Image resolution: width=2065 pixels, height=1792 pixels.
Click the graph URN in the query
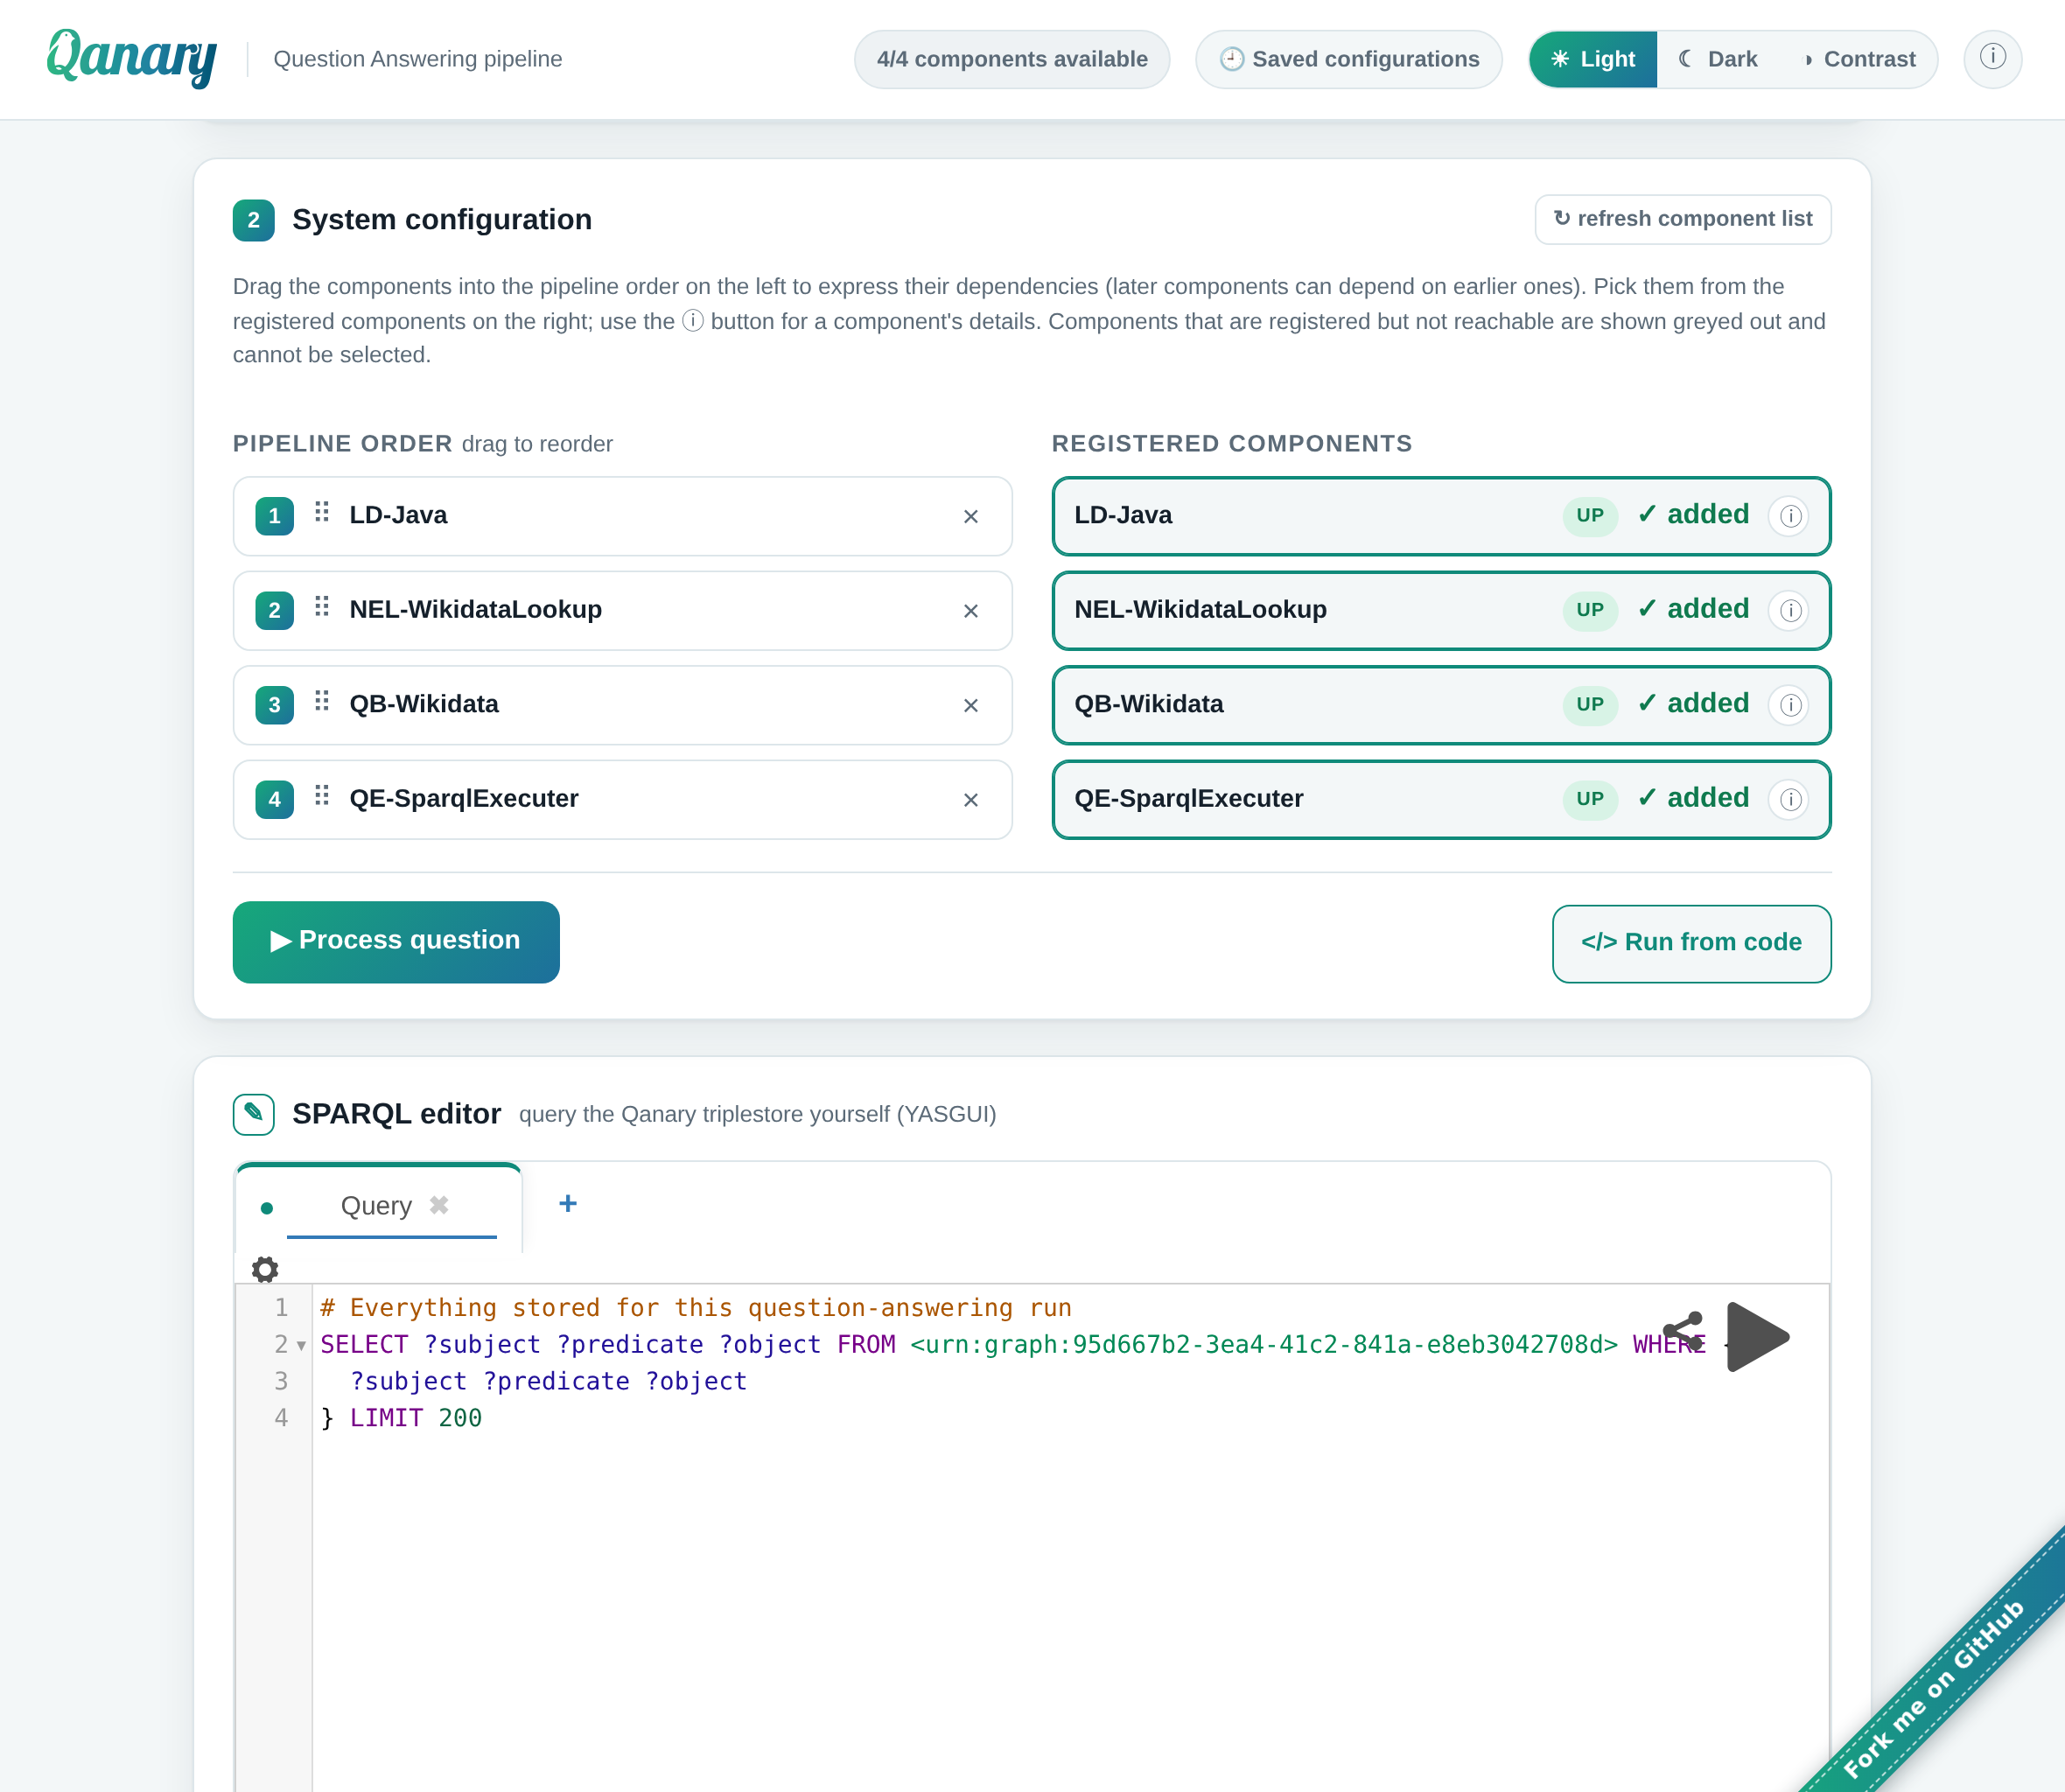coord(1263,1345)
